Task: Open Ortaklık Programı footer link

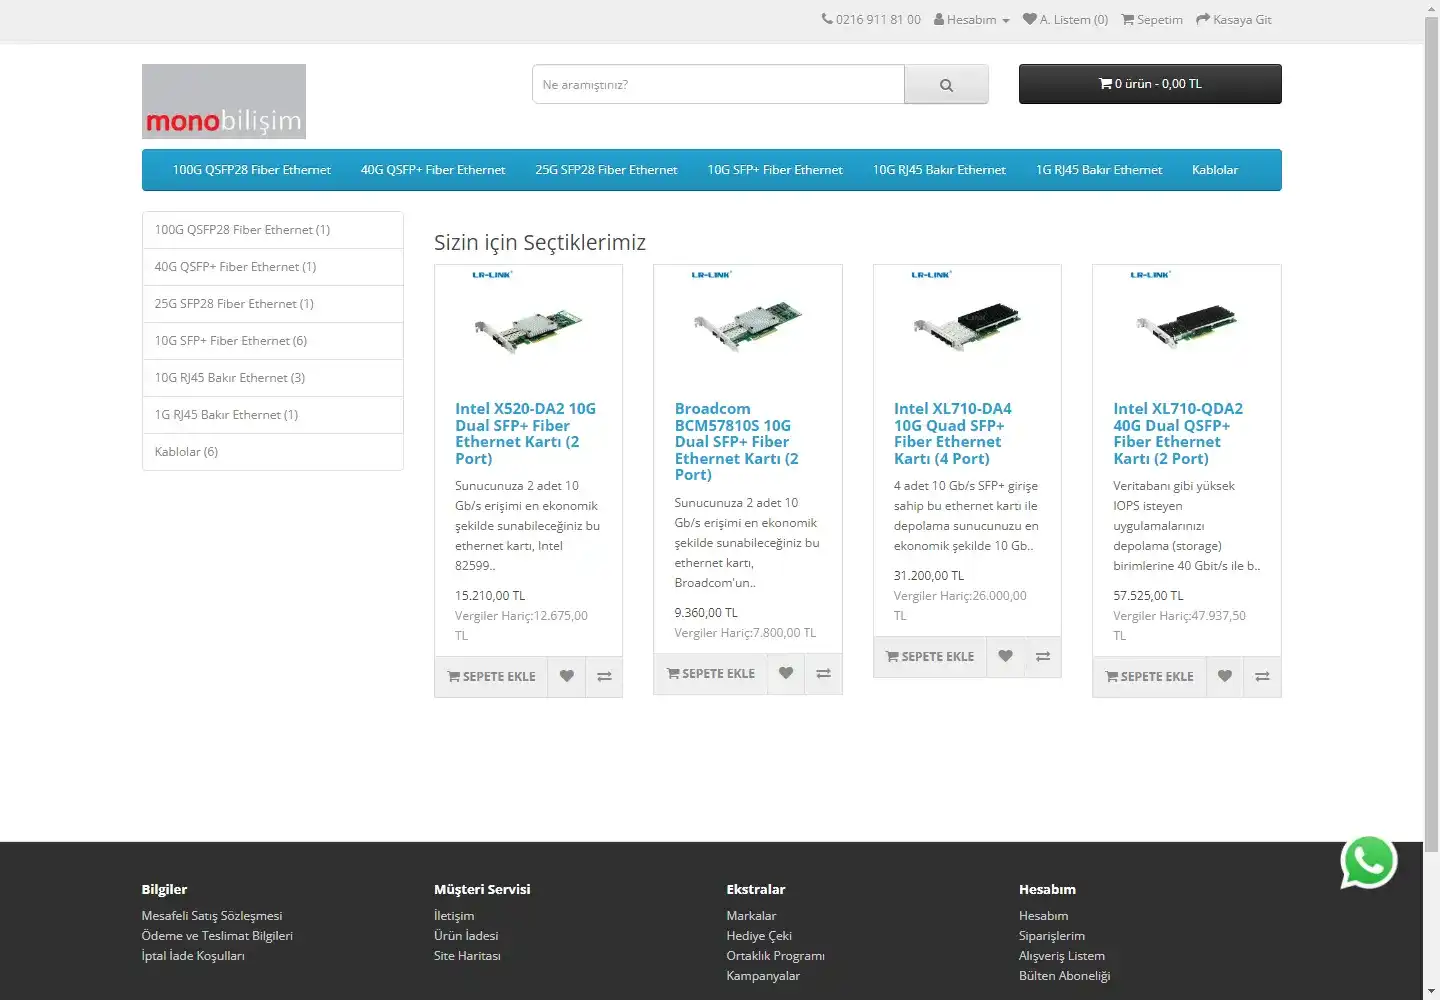Action: pos(776,956)
